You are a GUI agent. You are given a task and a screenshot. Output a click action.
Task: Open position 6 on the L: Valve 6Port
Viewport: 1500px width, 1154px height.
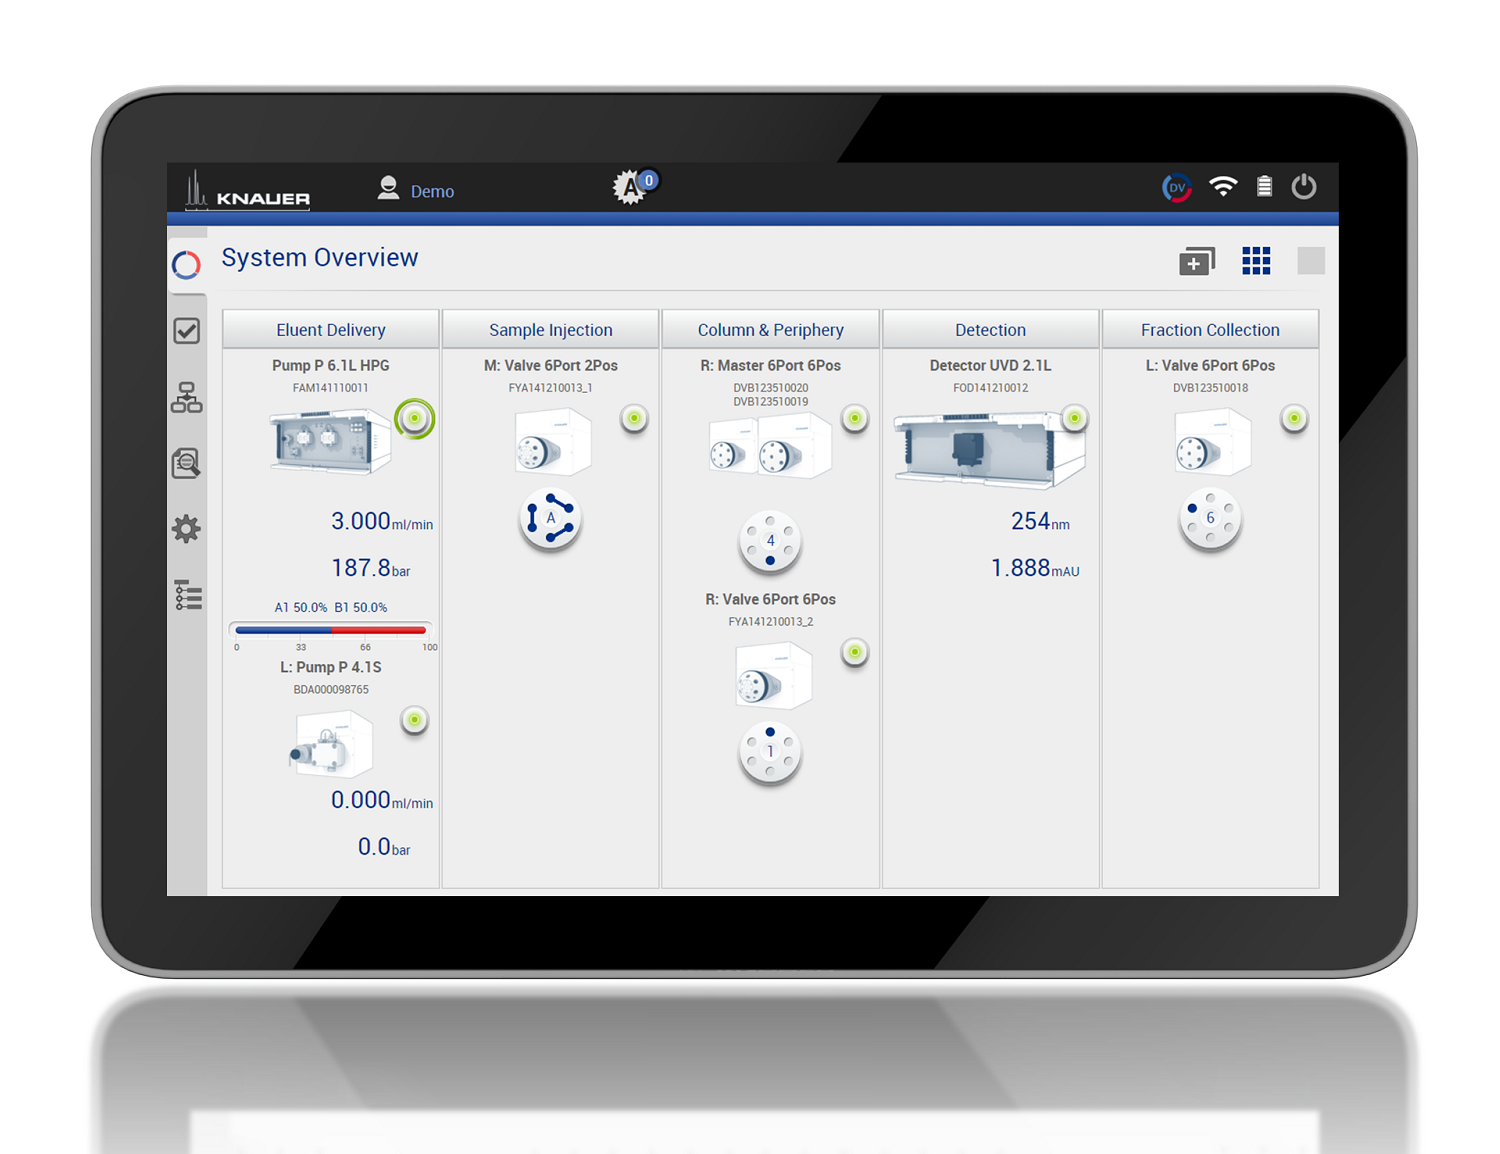[x=1210, y=518]
